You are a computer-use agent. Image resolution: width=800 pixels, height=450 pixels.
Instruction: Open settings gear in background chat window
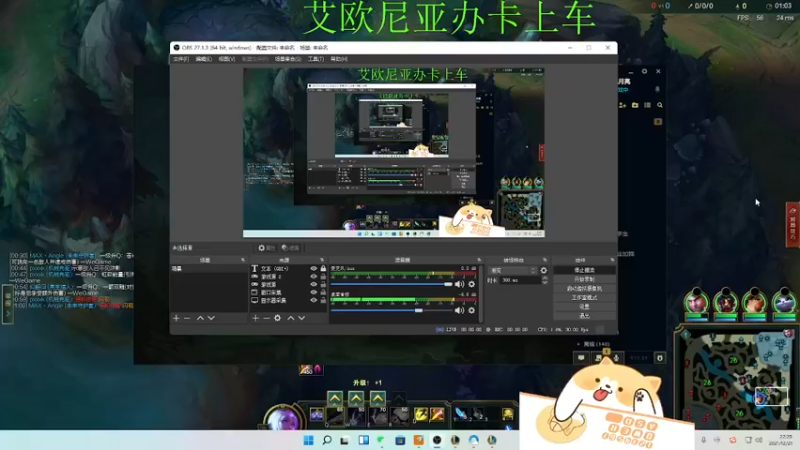pyautogui.click(x=644, y=71)
